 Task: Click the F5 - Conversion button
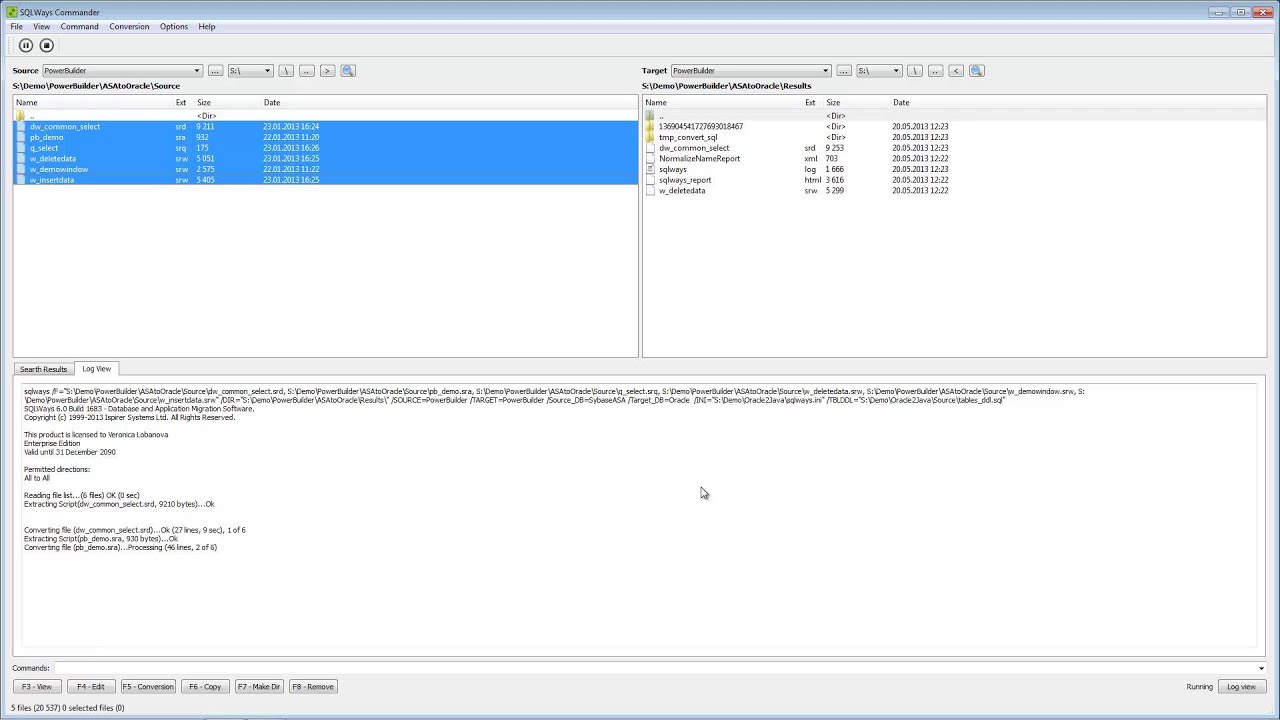coord(148,687)
